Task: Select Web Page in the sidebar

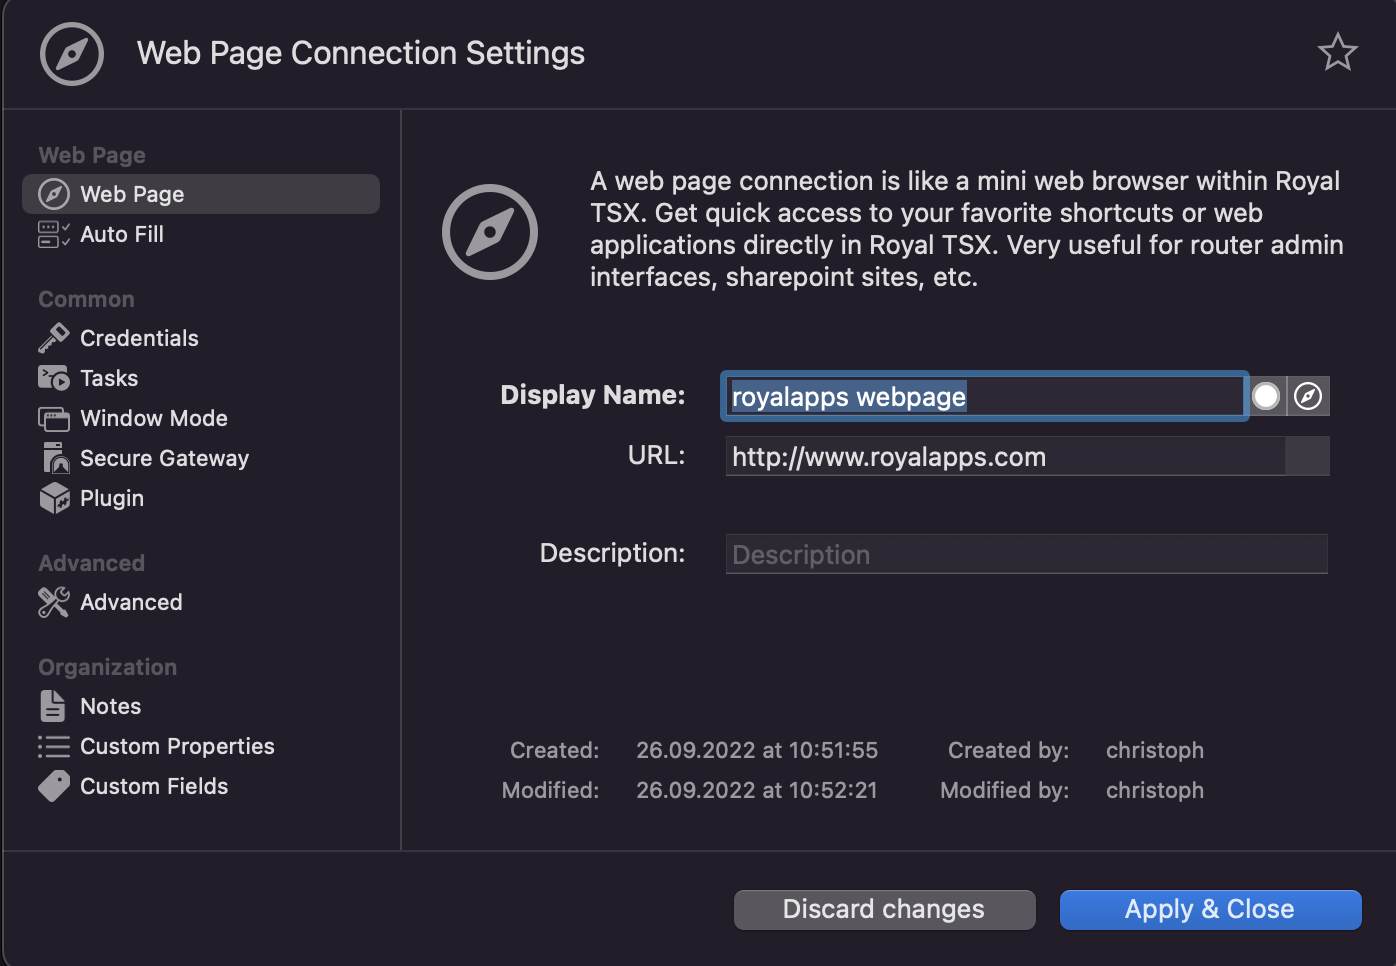Action: pyautogui.click(x=132, y=194)
